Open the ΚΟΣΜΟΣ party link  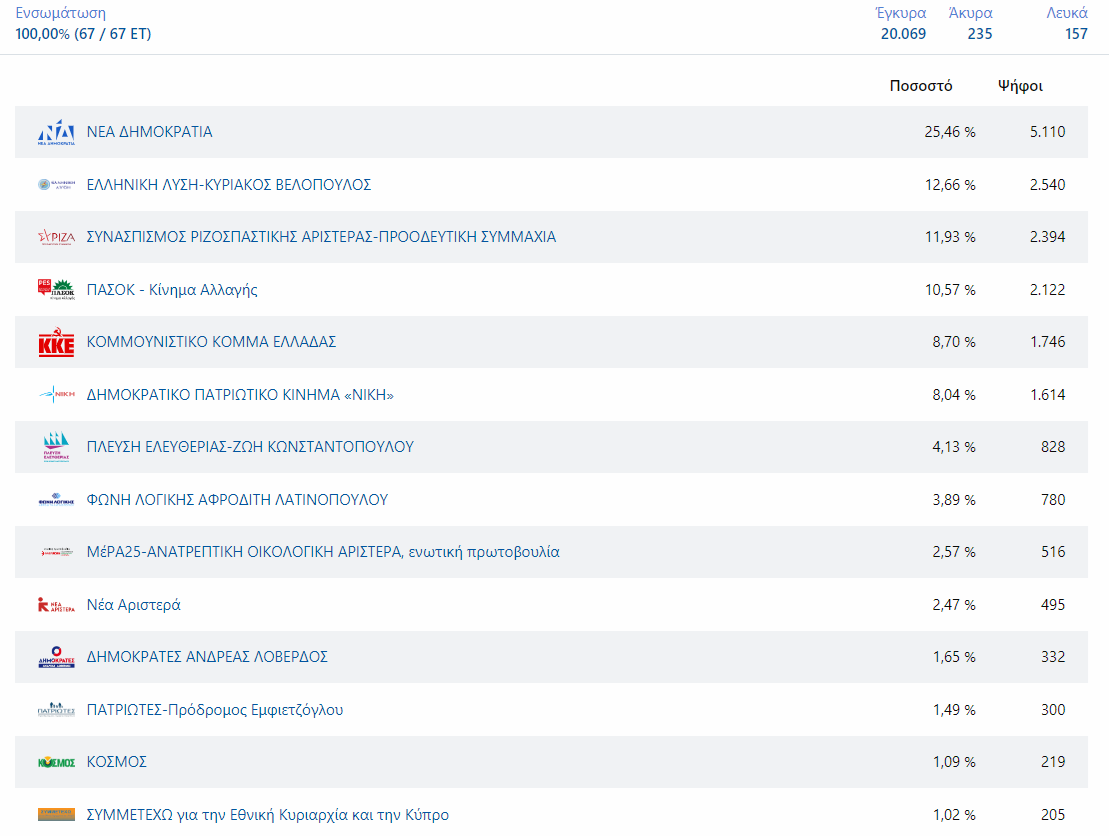pyautogui.click(x=117, y=762)
